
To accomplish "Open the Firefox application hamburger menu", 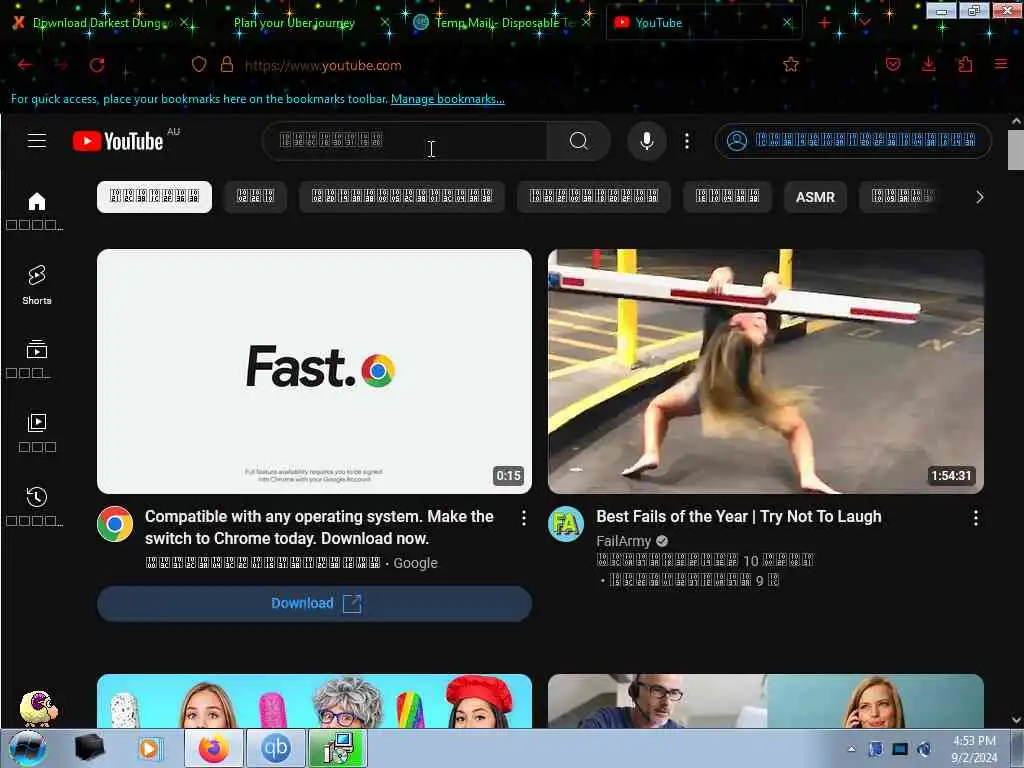I will pyautogui.click(x=1000, y=64).
